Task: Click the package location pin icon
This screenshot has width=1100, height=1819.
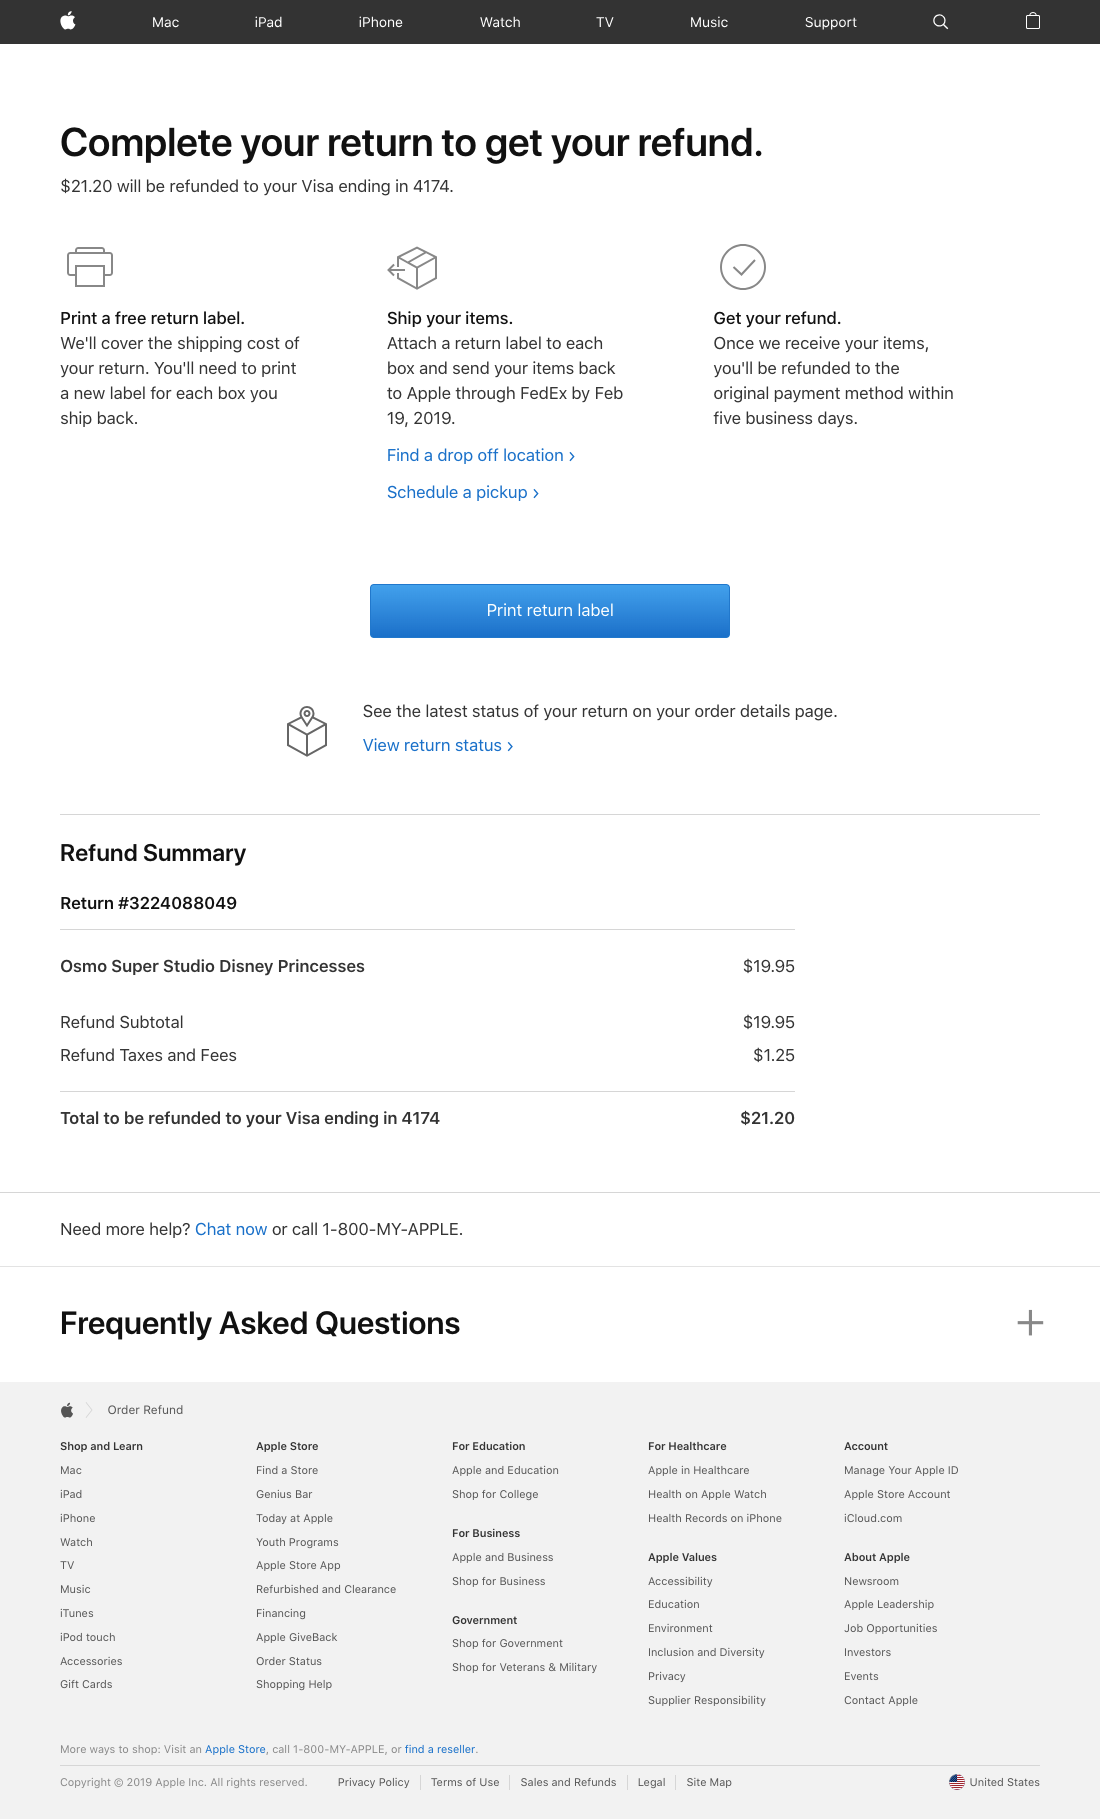Action: coord(307,731)
